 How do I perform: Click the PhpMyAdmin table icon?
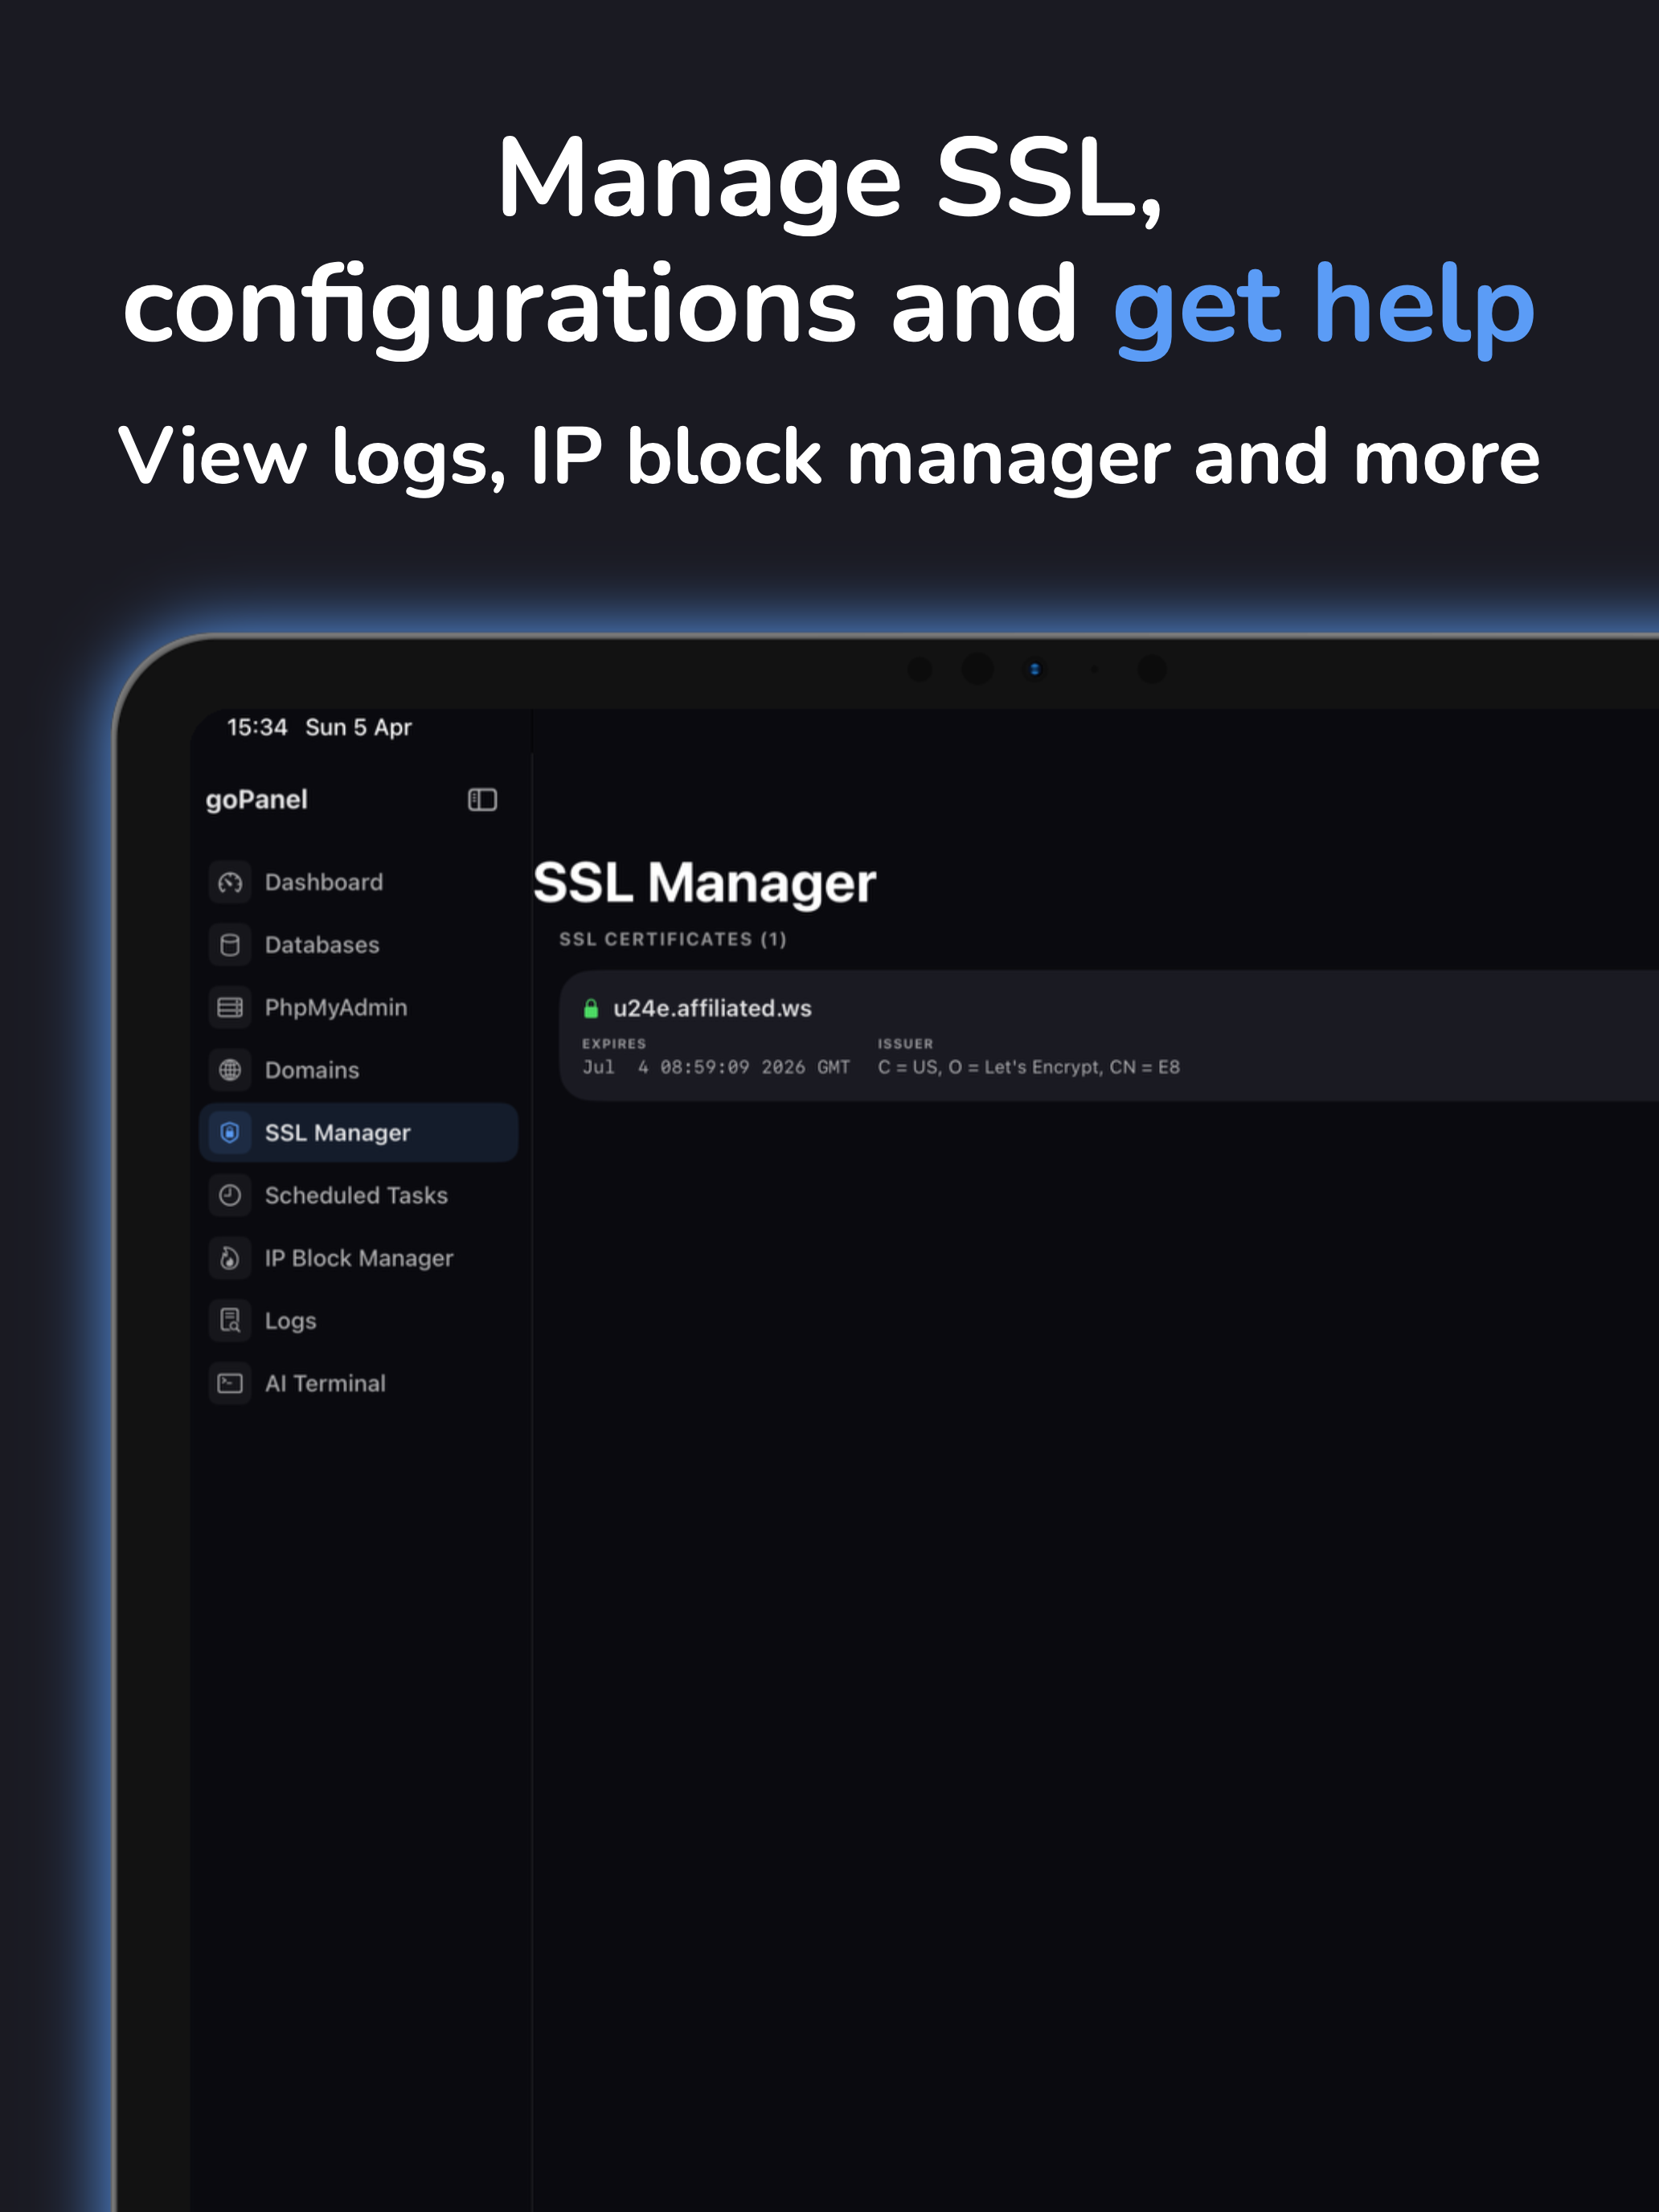(230, 1007)
